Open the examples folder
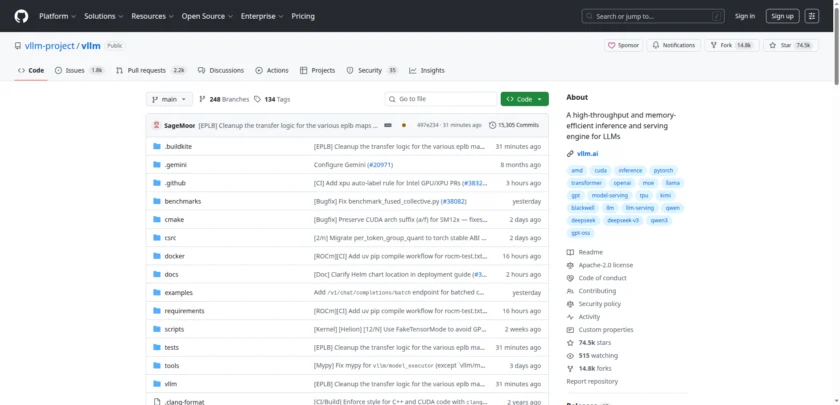 178,293
